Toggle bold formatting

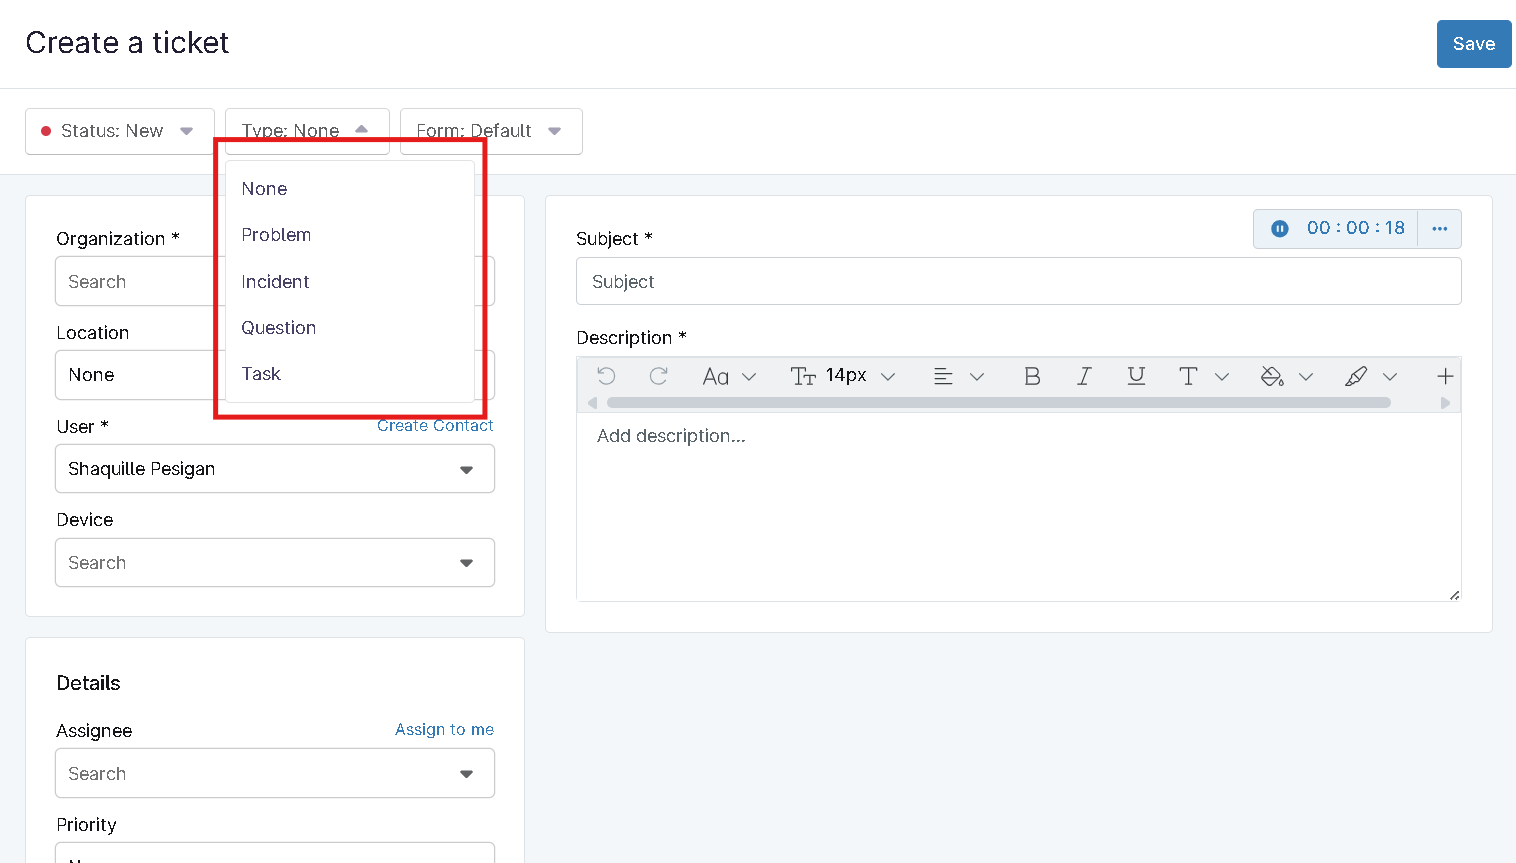pos(1032,376)
